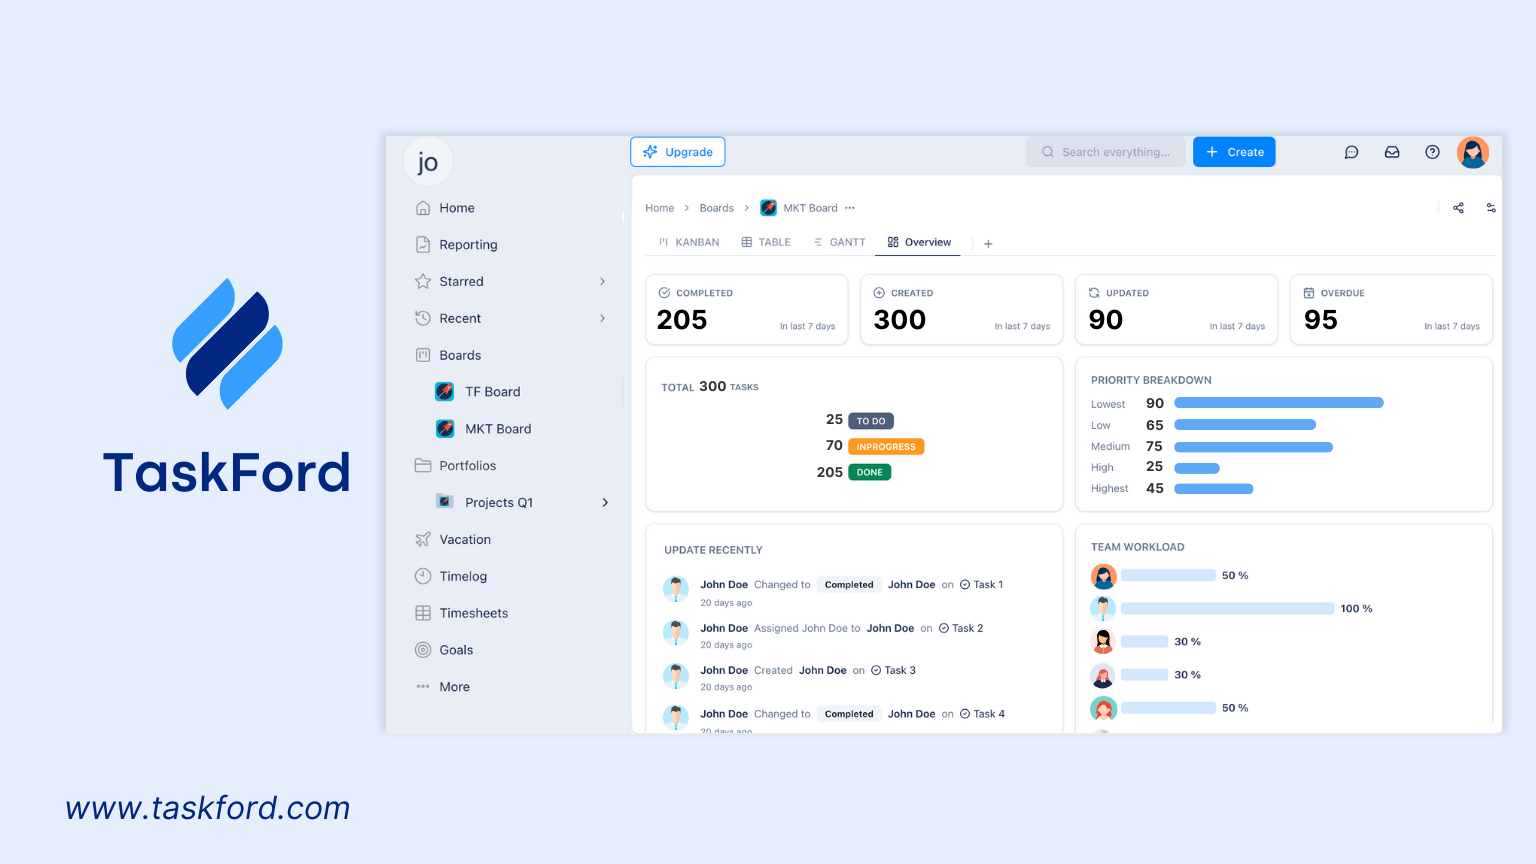Open the Search everything field
The image size is (1536, 864).
pos(1105,152)
